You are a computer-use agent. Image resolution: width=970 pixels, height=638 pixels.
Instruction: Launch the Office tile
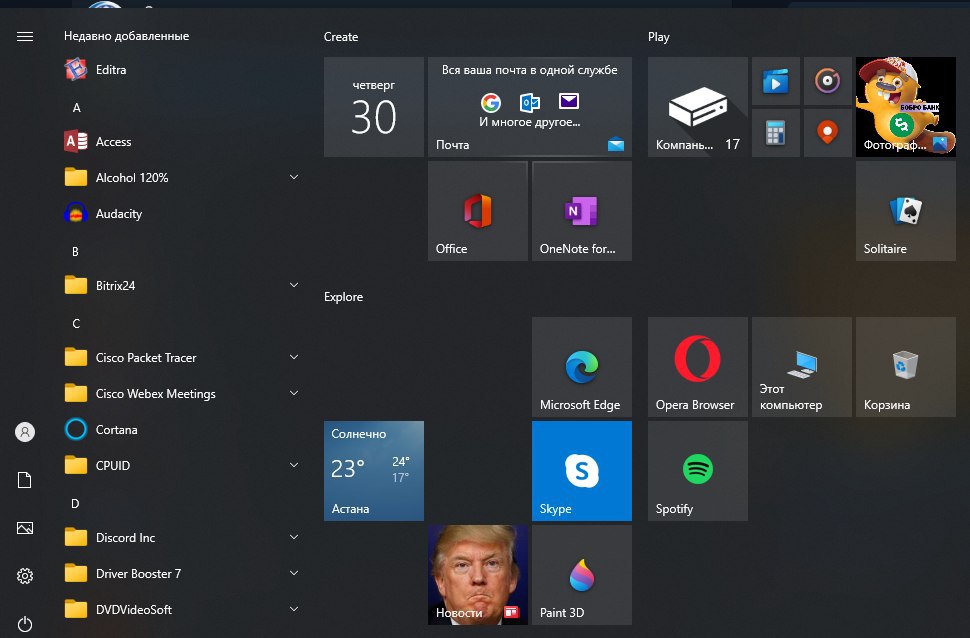point(478,211)
